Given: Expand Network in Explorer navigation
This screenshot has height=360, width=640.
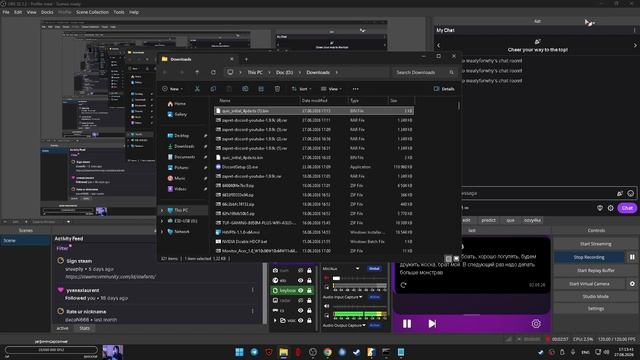Looking at the screenshot, I should pos(162,231).
